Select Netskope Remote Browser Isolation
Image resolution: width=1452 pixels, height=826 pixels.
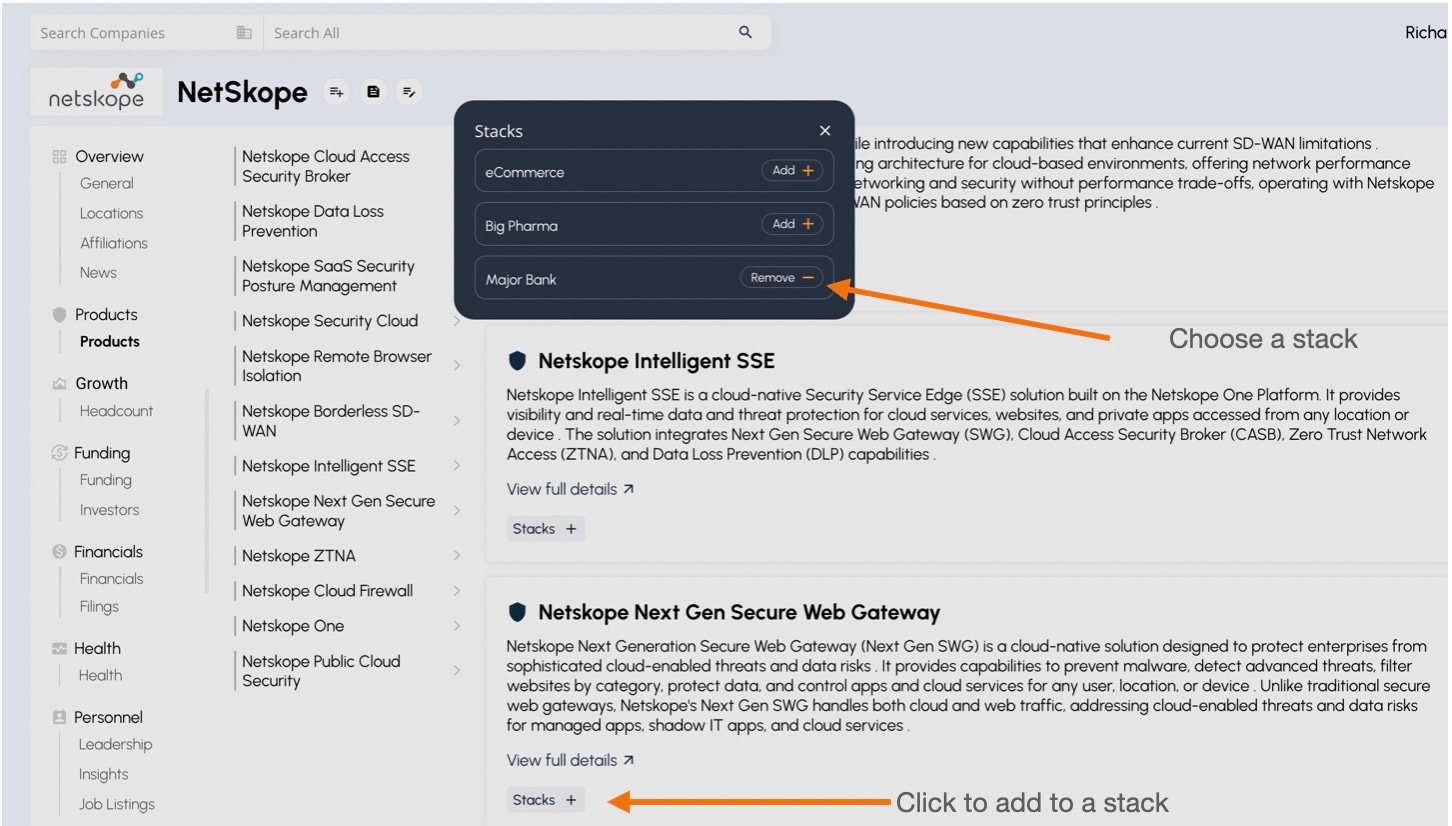point(337,366)
